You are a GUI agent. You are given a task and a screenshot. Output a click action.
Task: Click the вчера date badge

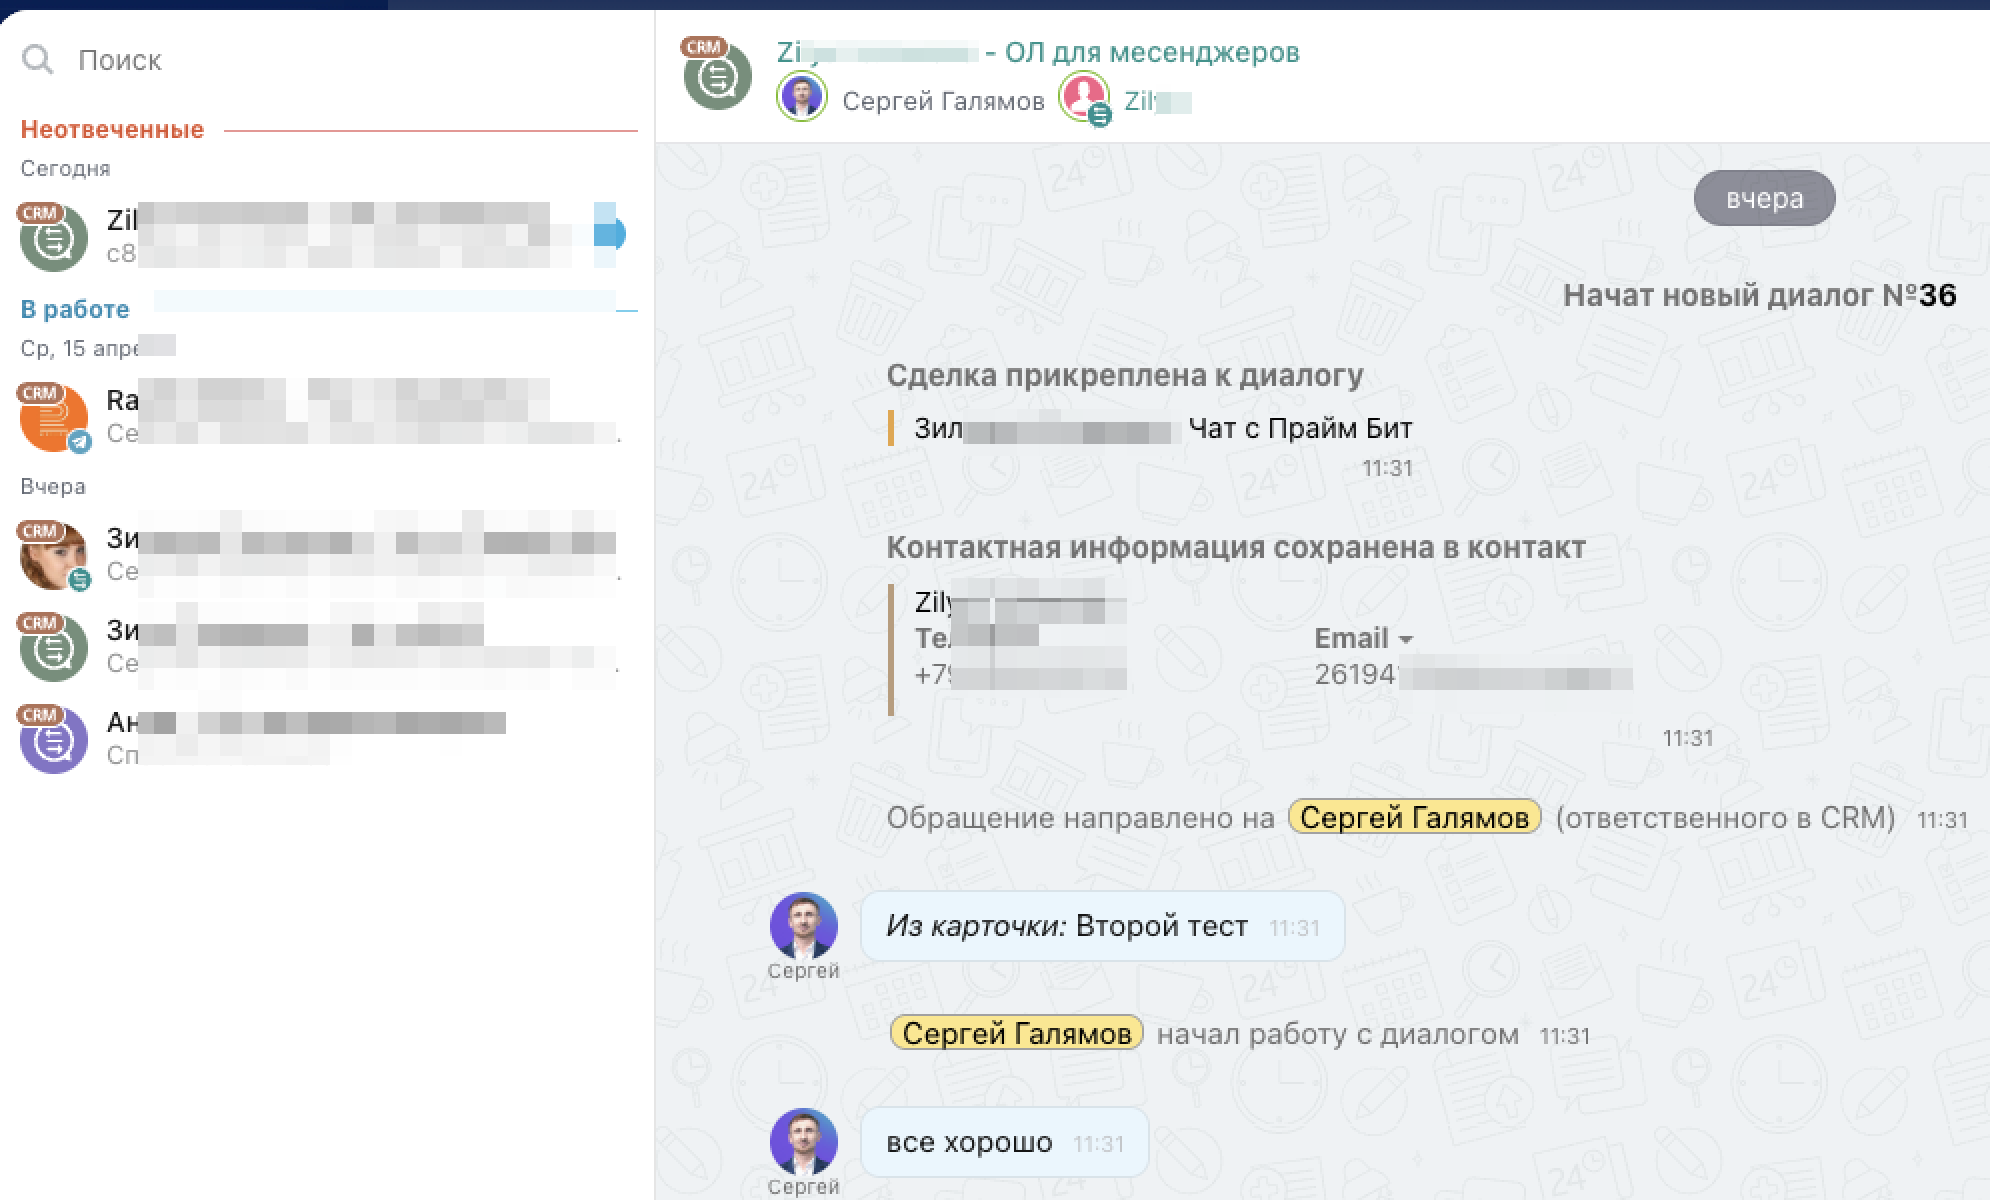1764,198
